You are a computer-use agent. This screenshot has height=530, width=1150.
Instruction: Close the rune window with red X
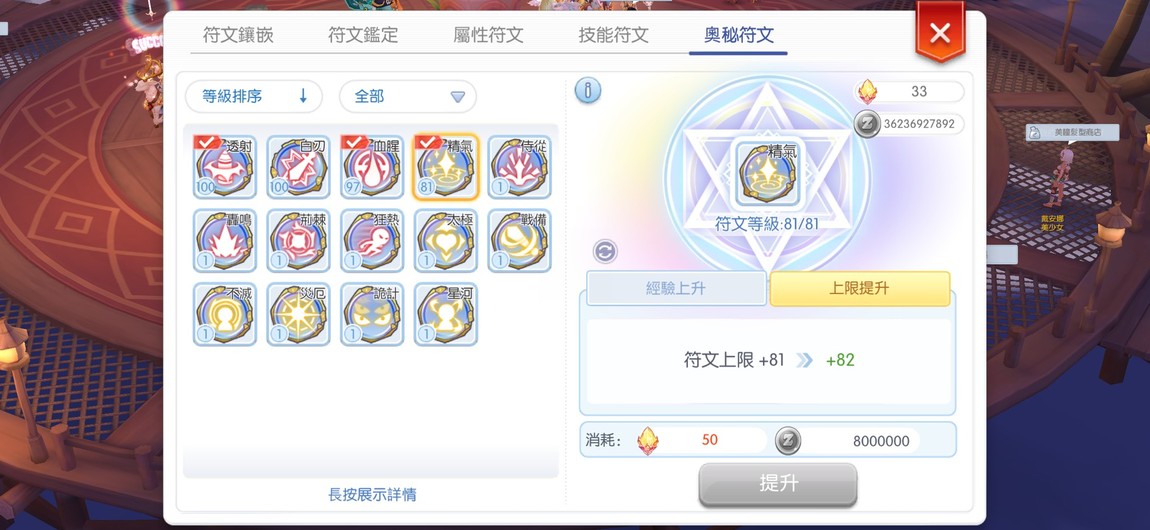coord(940,32)
